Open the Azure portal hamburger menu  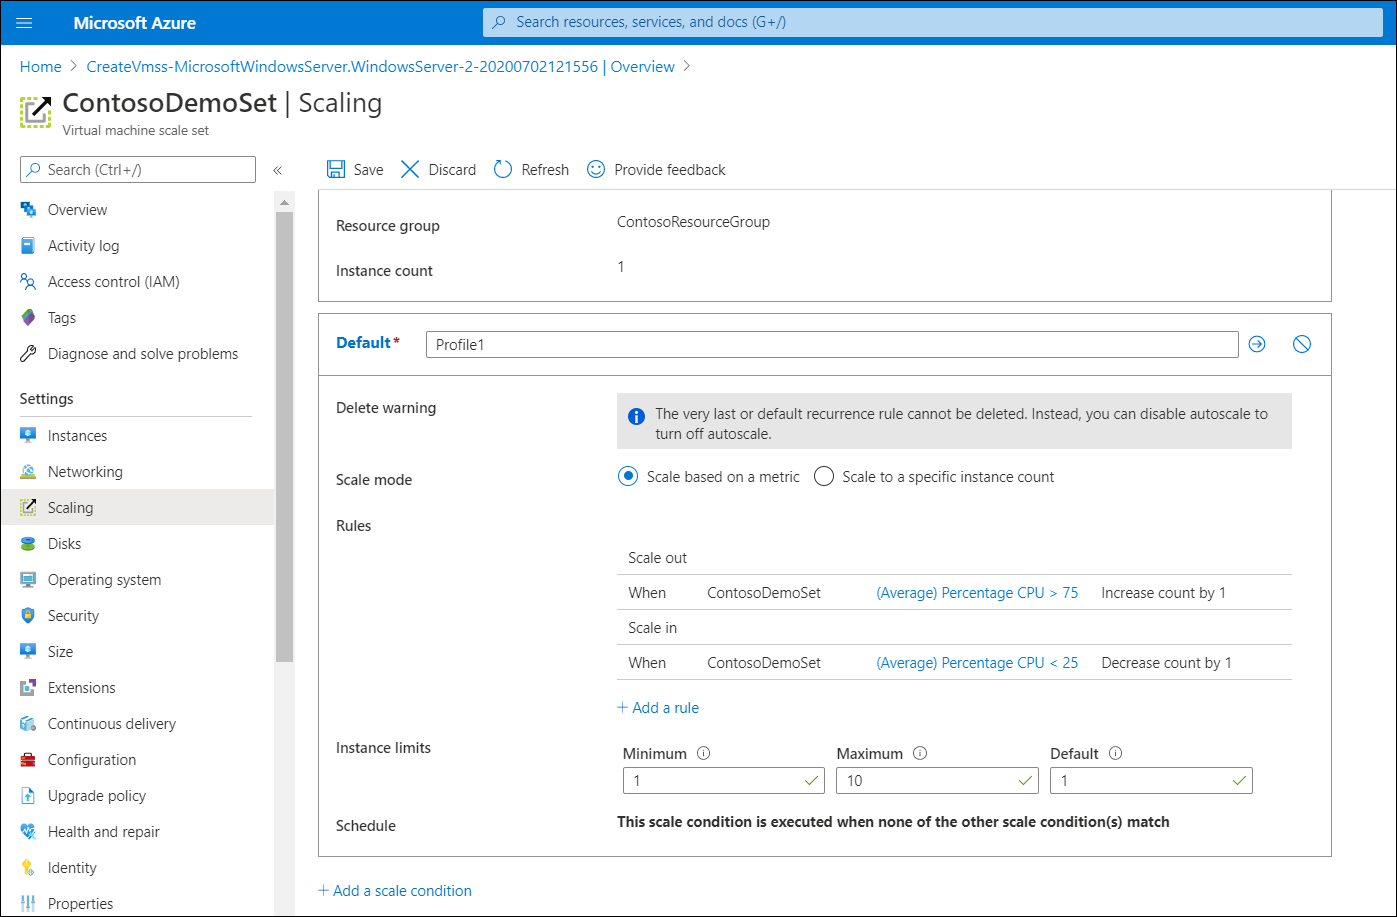[x=25, y=22]
